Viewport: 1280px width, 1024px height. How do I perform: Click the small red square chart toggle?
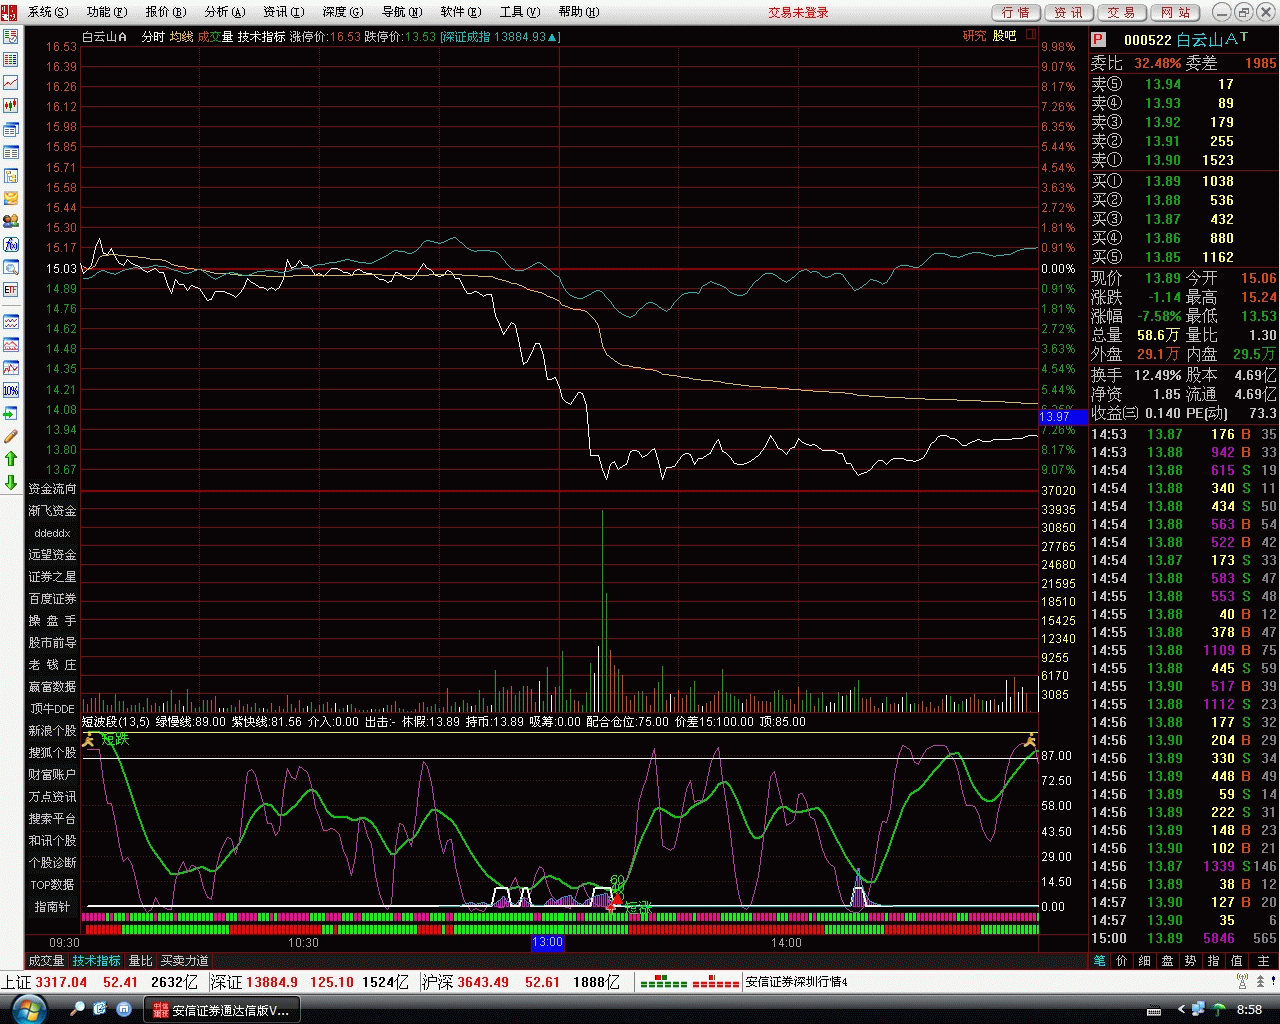pos(1031,34)
